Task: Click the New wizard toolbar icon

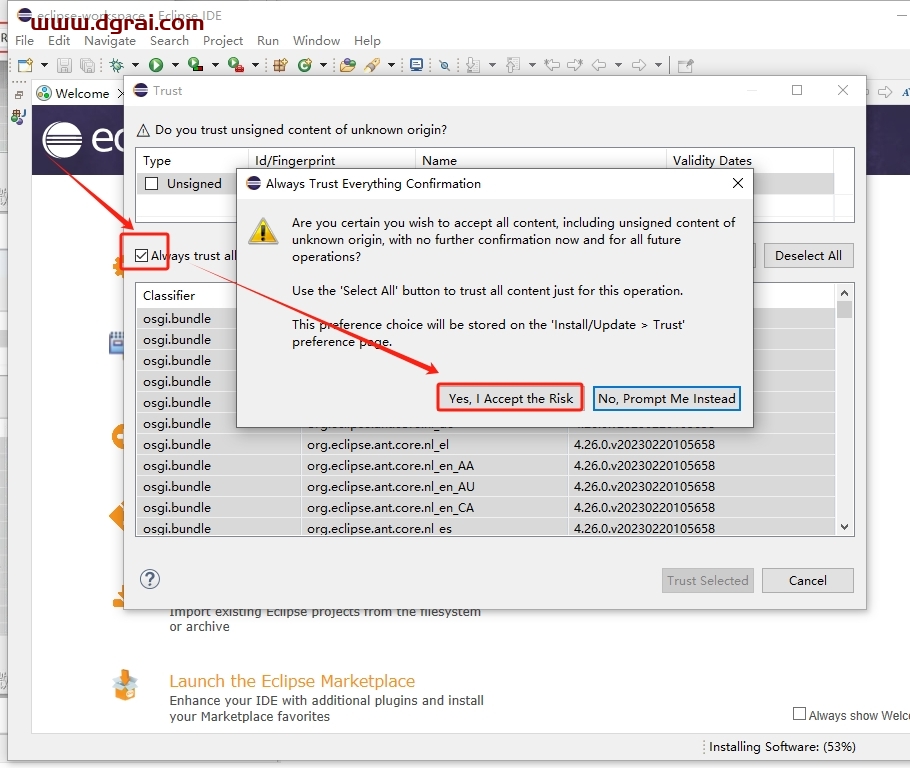Action: [x=25, y=65]
